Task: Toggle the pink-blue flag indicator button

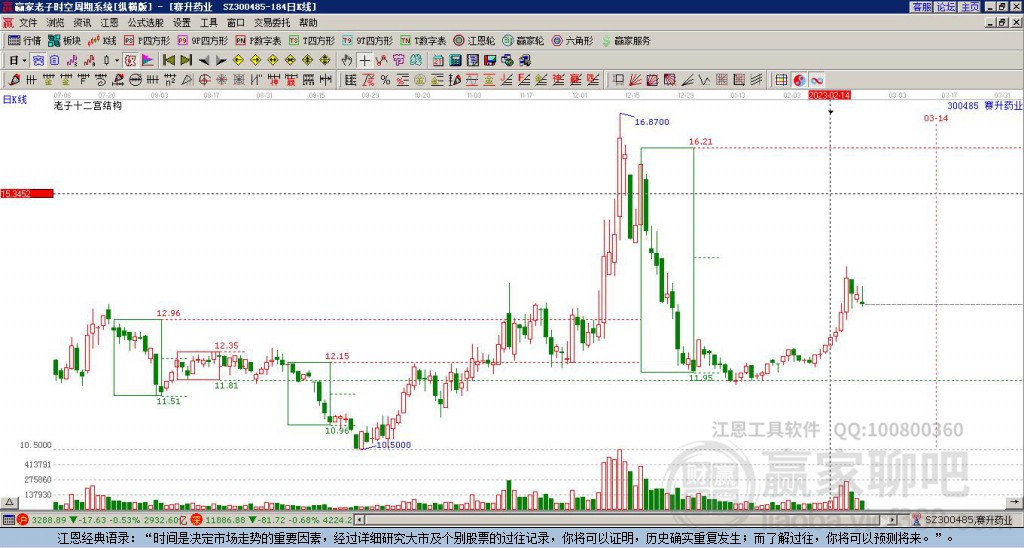Action: click(x=148, y=61)
